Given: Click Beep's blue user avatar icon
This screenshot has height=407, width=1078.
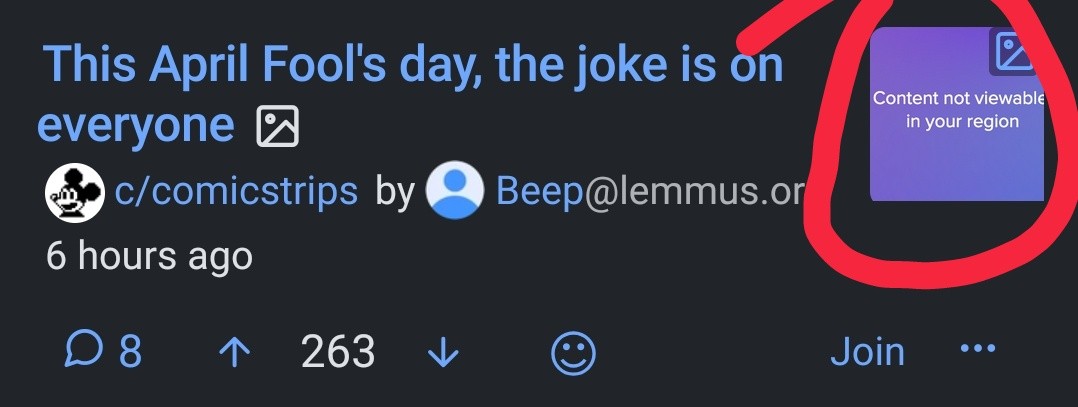Looking at the screenshot, I should click(x=455, y=192).
